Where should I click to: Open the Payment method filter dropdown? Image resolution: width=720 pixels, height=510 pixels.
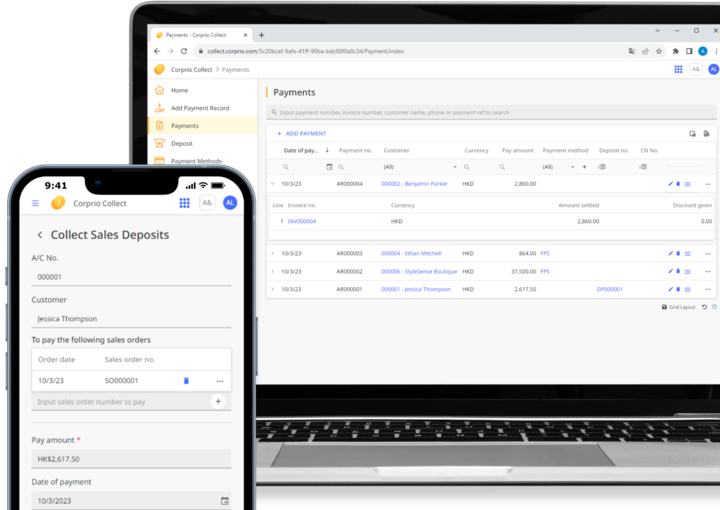tap(558, 167)
